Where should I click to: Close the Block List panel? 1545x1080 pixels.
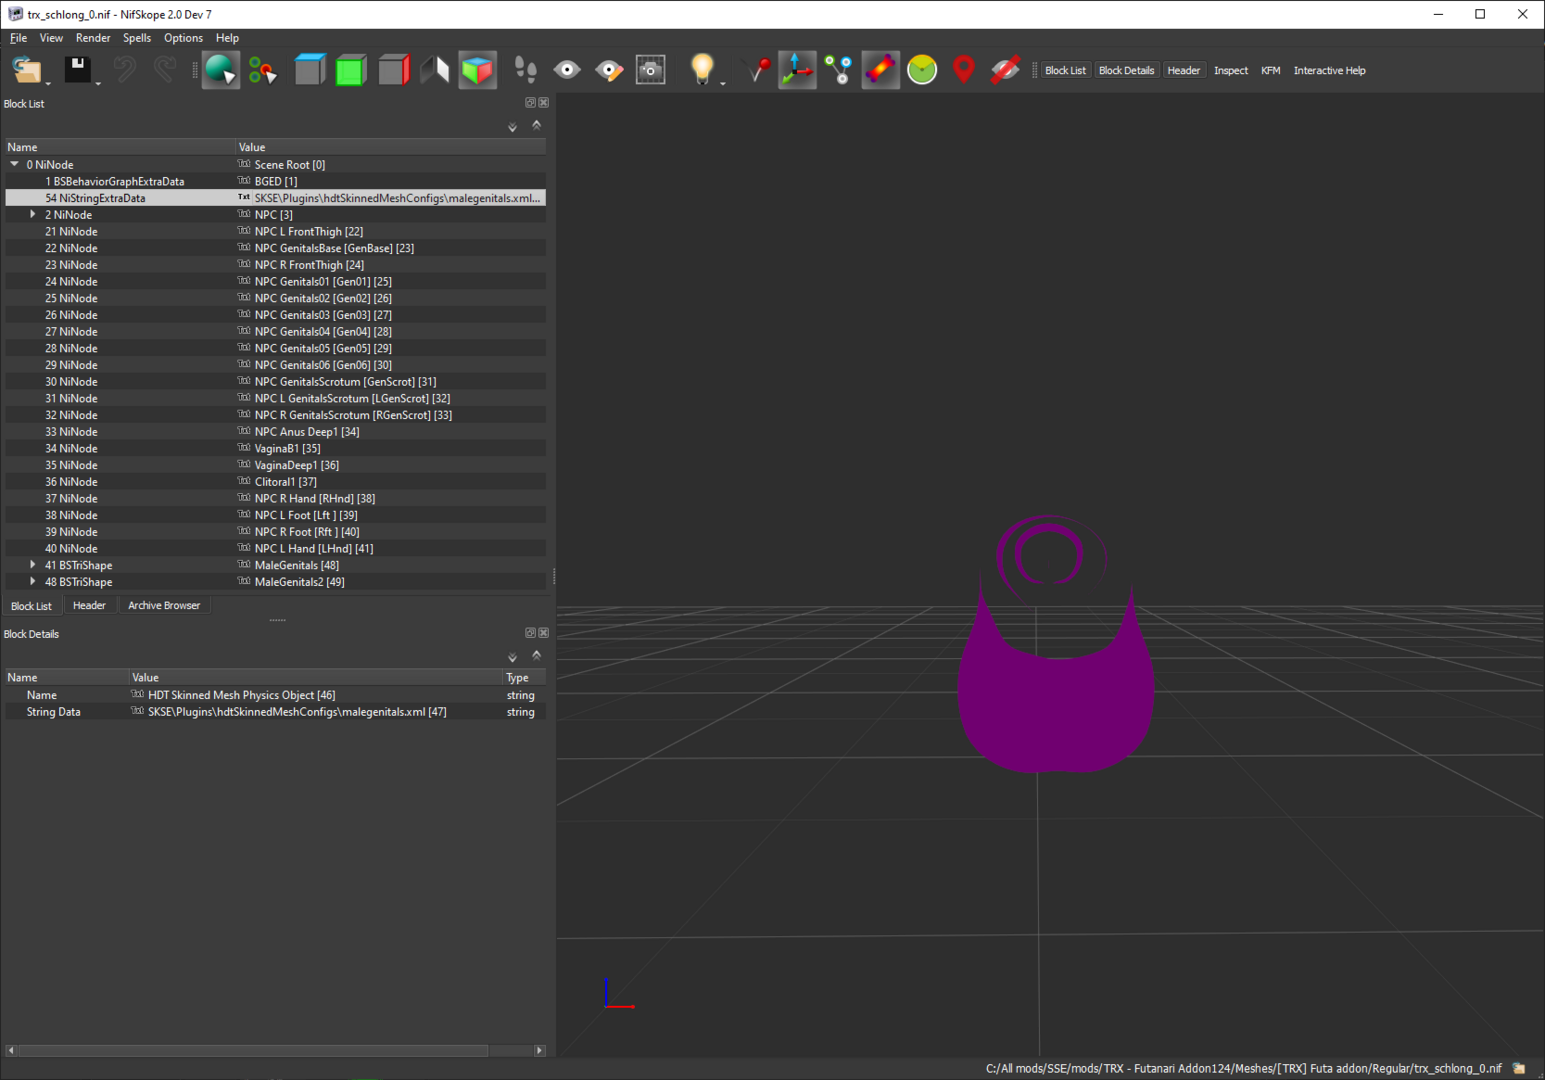tap(544, 102)
